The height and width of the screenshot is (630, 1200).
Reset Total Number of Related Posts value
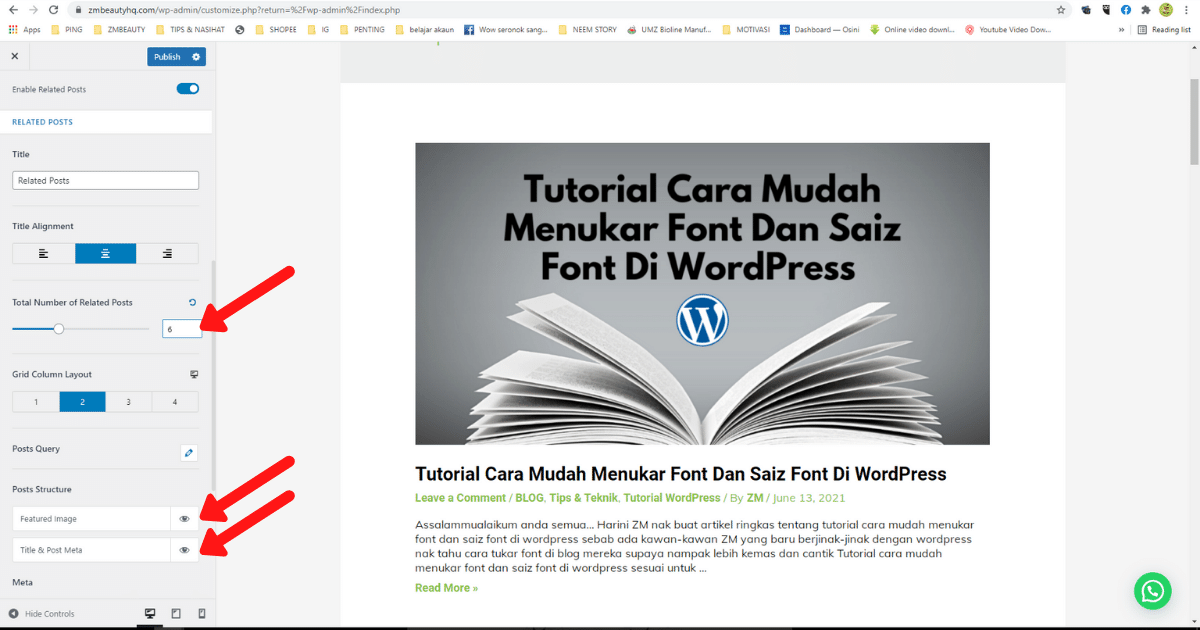pos(193,302)
